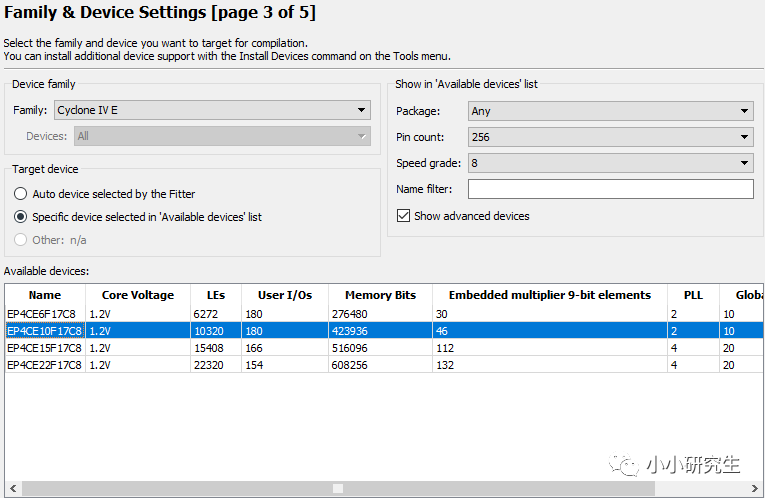Click the Name filter text field
Screen dimensions: 765x498
click(610, 189)
